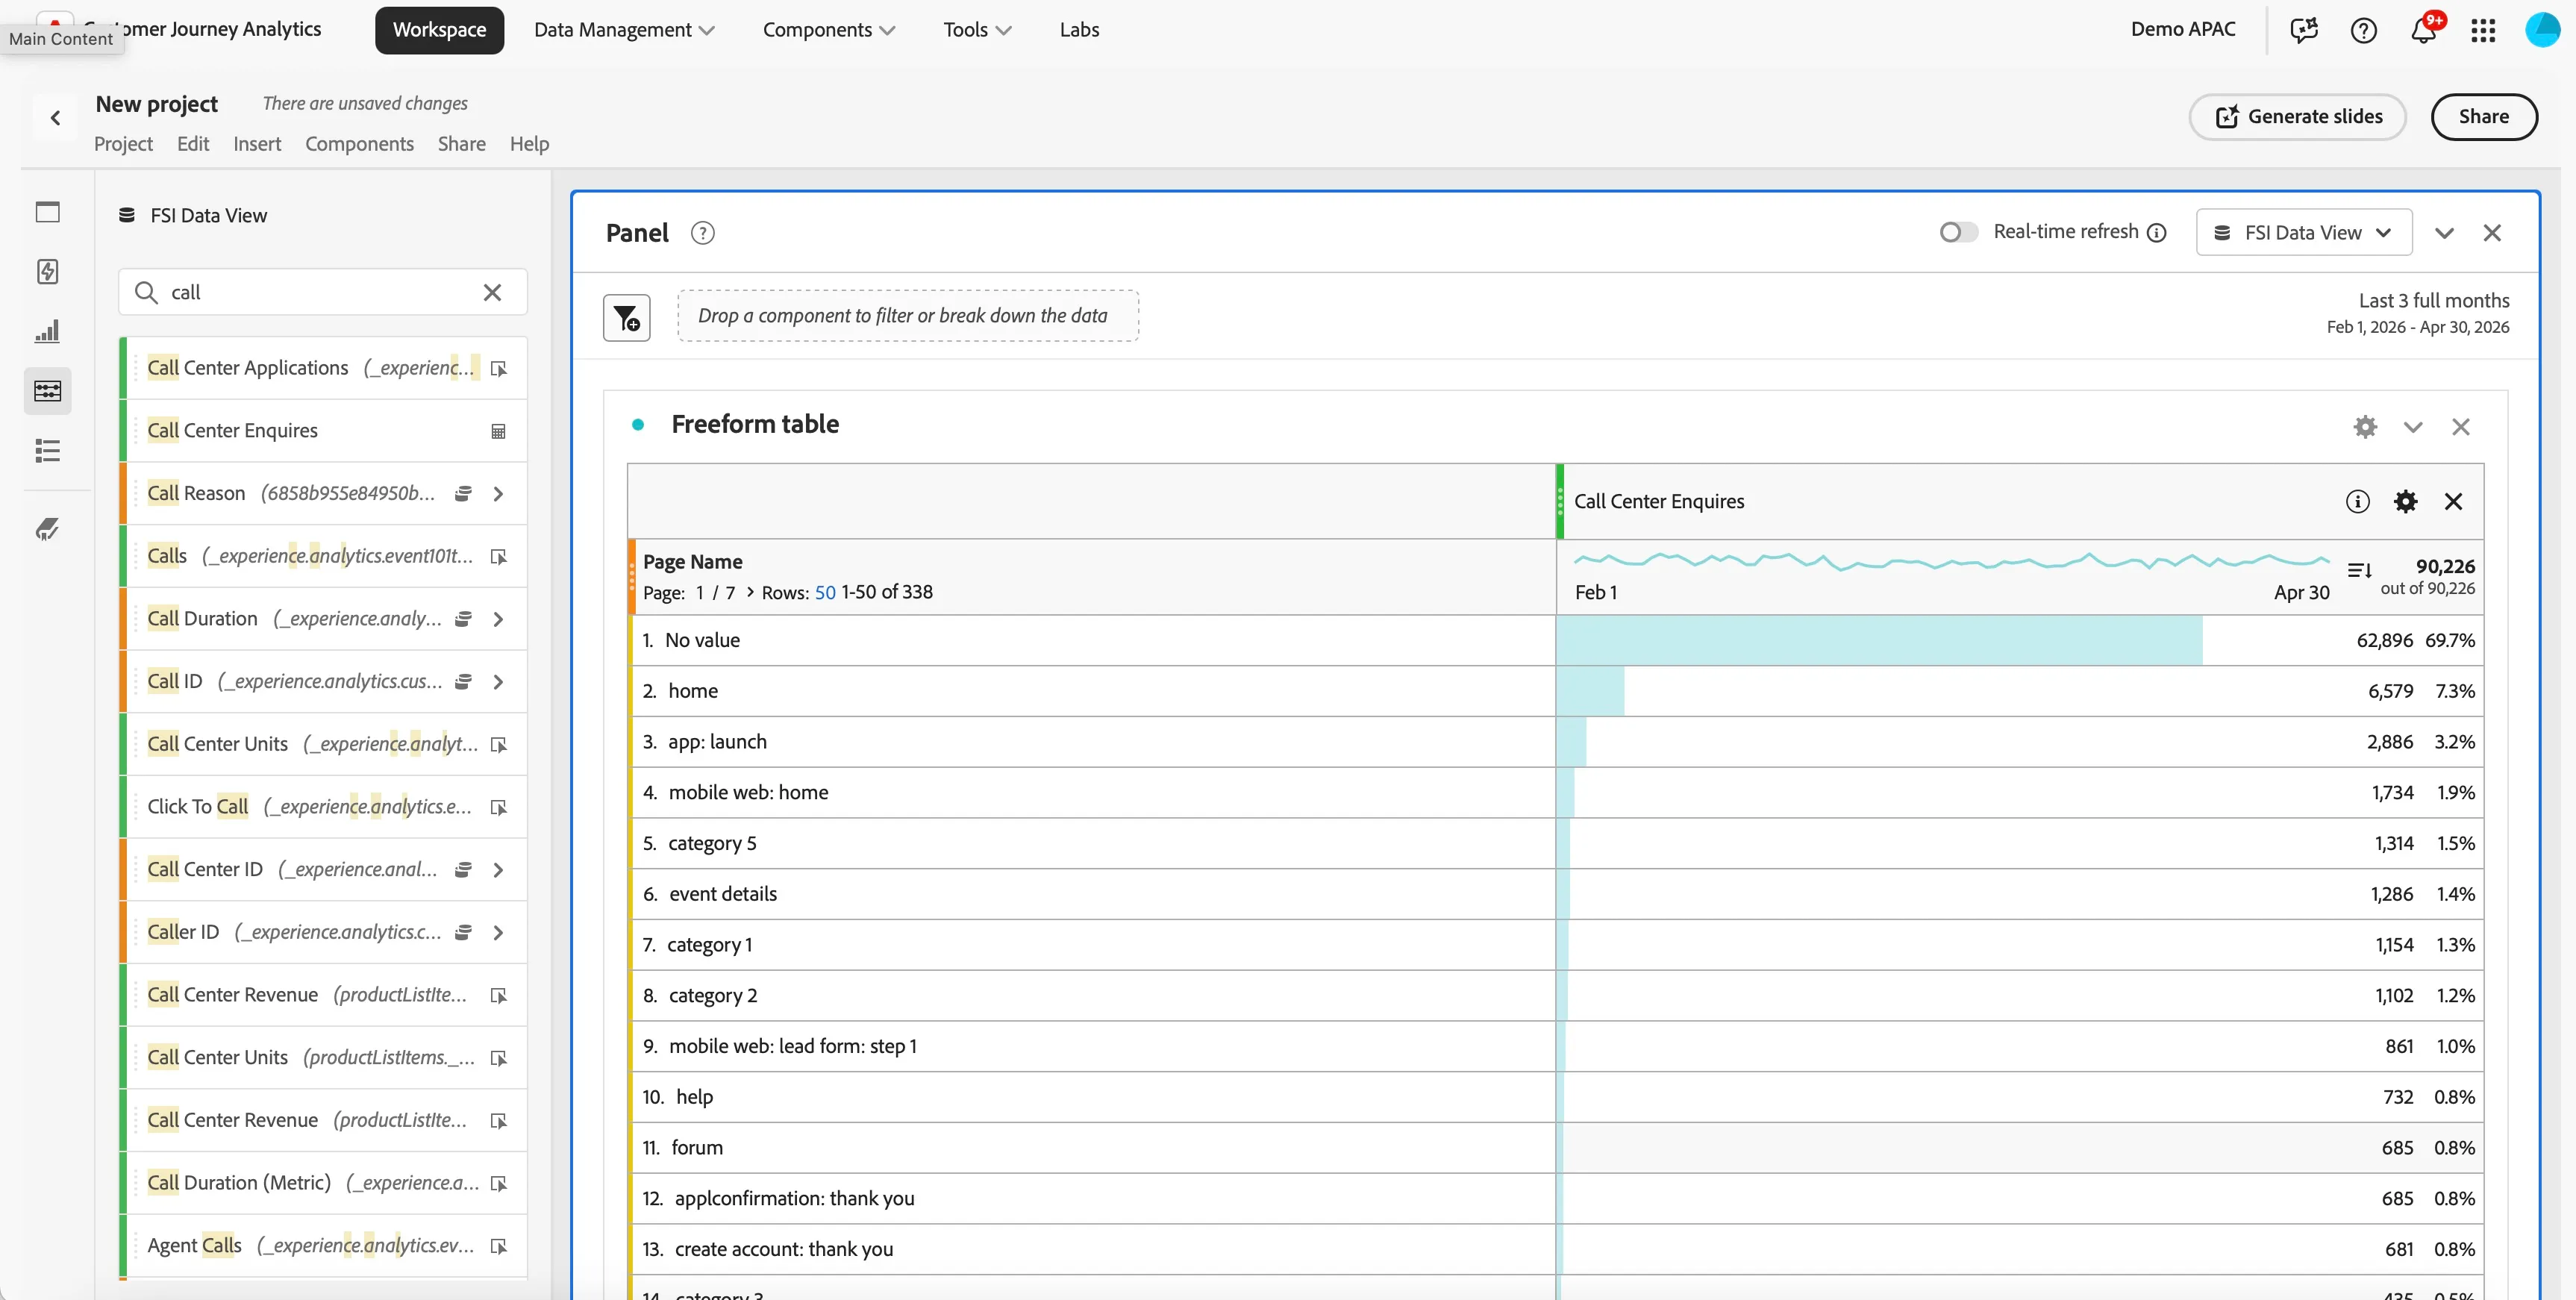Select the Workspace tab
This screenshot has height=1300, width=2576.
tap(439, 30)
